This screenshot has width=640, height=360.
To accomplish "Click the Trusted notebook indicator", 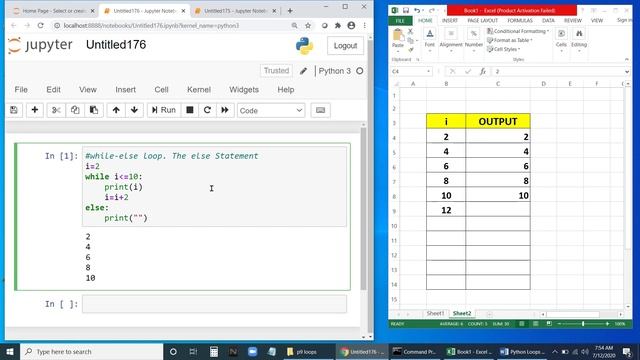I will point(276,71).
